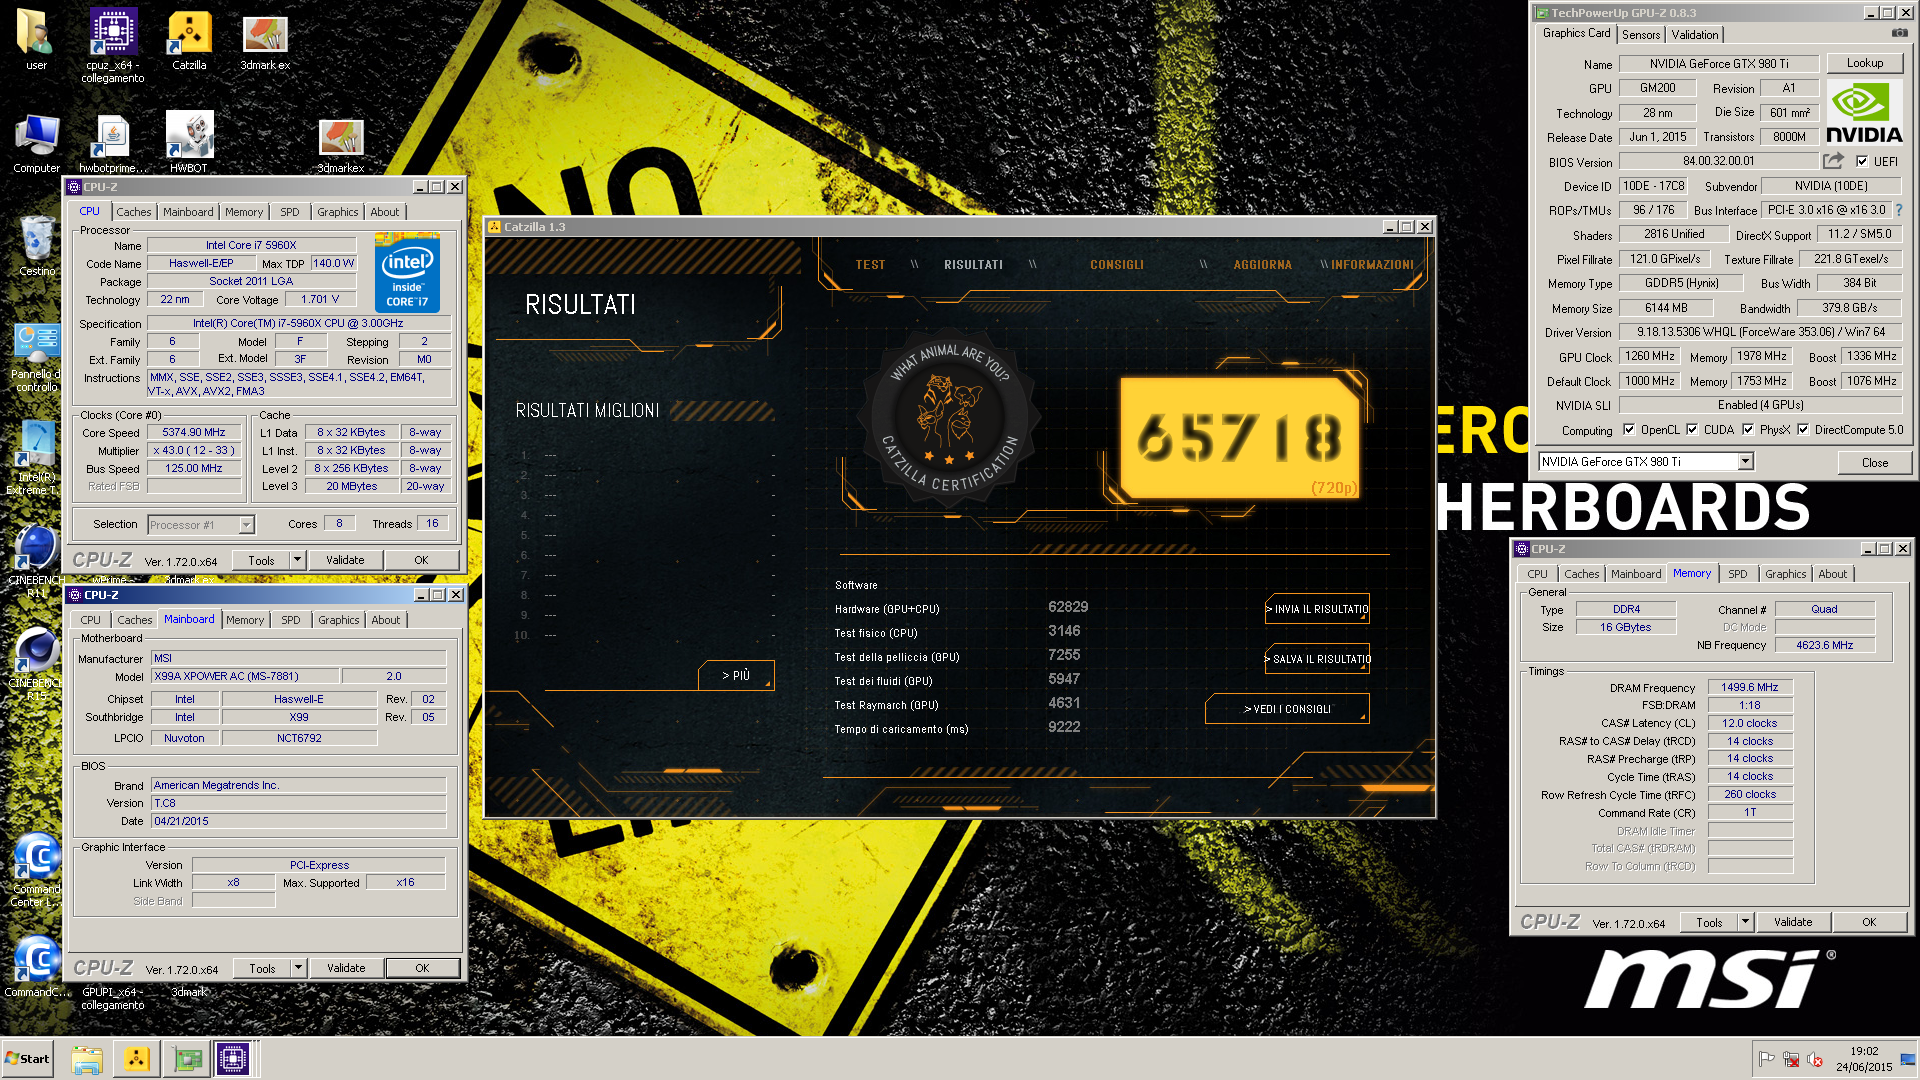Open the Computer desktop icon

pos(37,144)
